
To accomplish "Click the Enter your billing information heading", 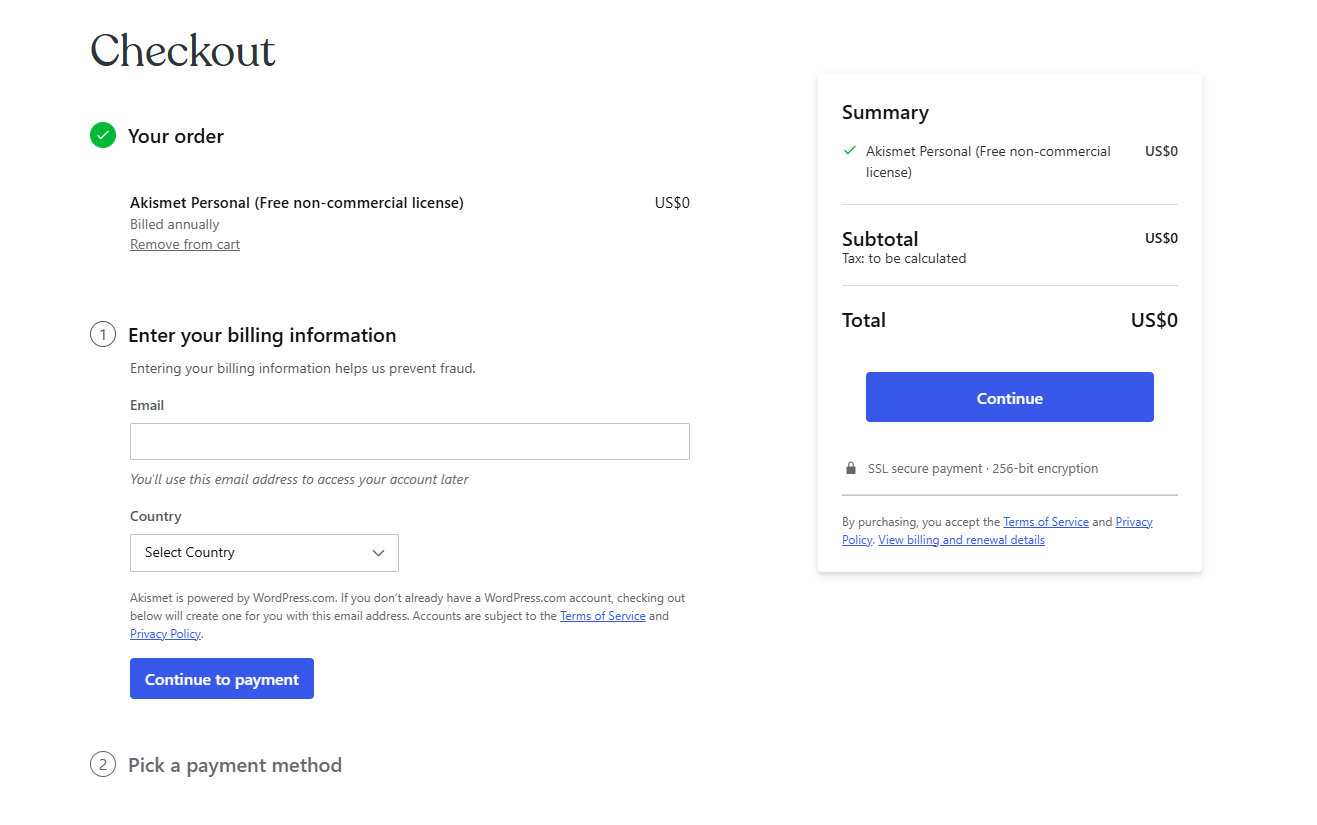I will 262,335.
